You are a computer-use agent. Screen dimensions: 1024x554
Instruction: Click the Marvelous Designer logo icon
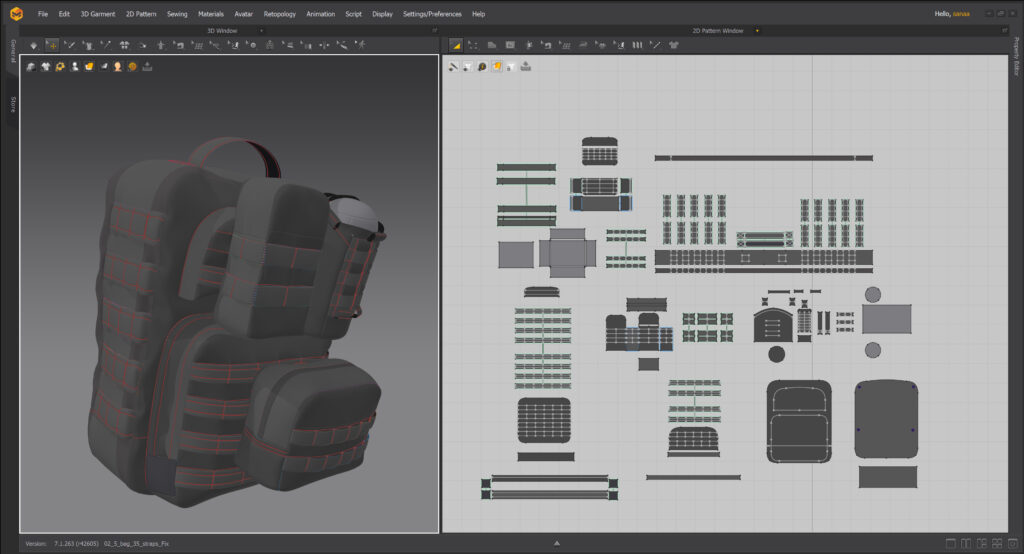click(x=16, y=13)
